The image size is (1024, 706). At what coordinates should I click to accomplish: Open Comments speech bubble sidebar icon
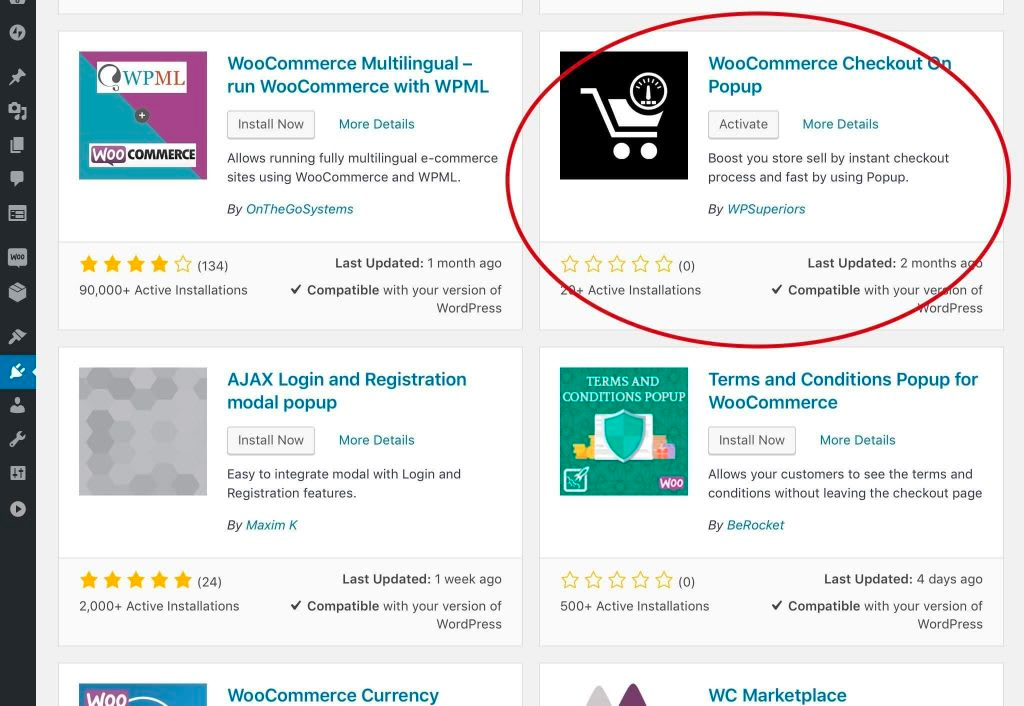[x=18, y=178]
